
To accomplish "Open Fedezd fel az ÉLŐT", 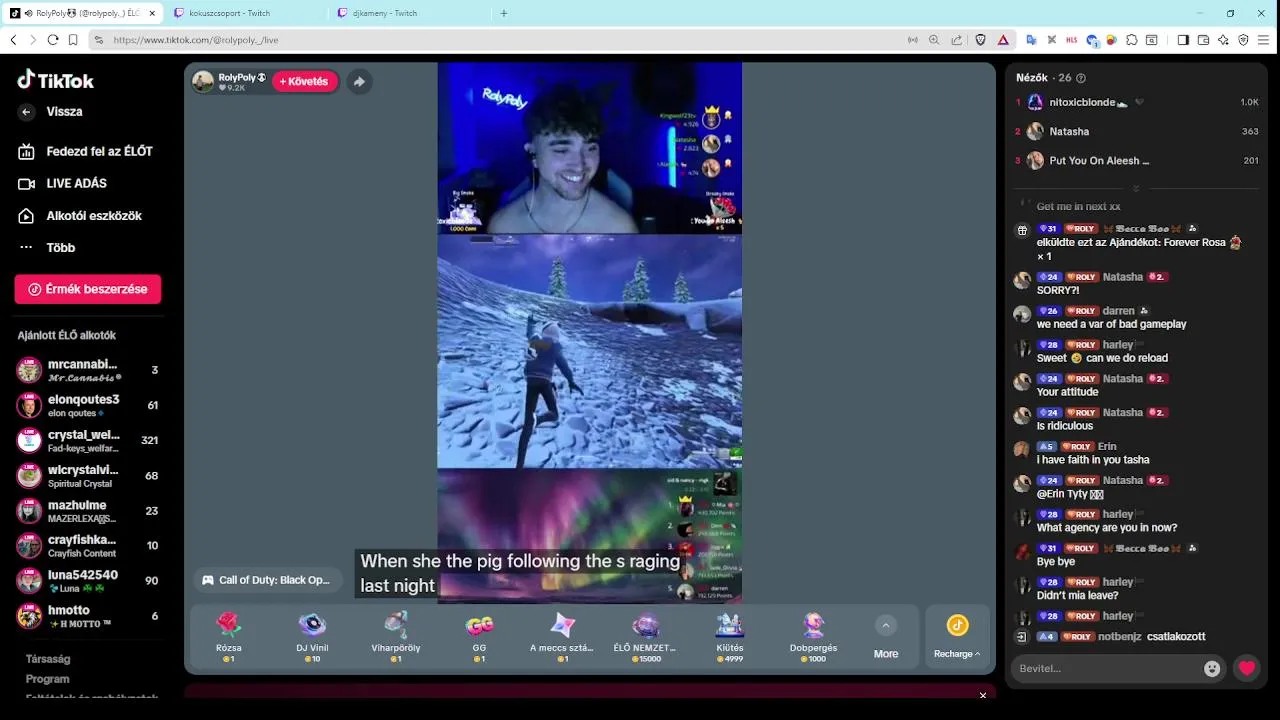I will click(88, 151).
